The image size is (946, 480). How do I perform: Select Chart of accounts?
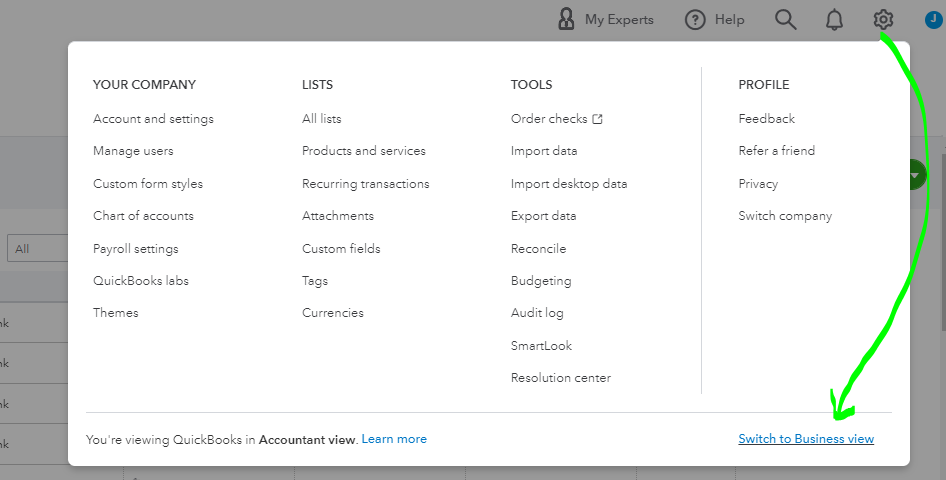143,216
